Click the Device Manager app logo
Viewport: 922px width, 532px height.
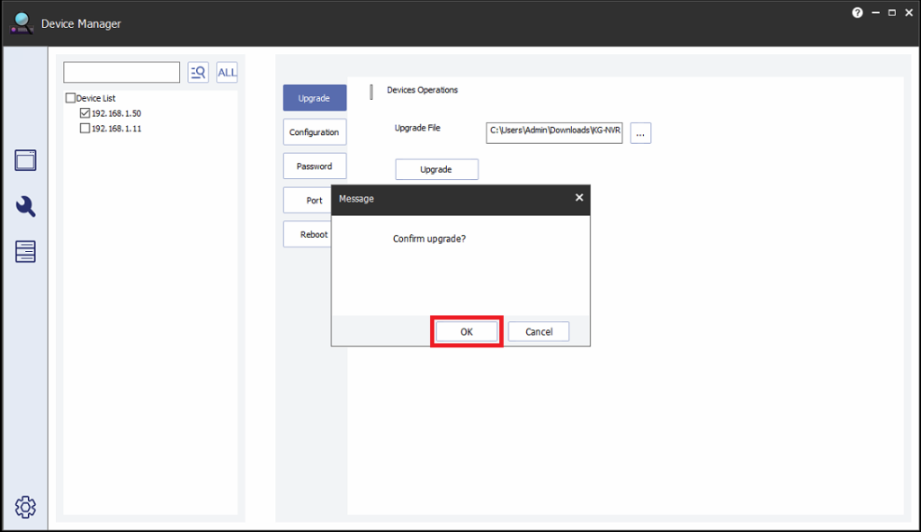(21, 22)
